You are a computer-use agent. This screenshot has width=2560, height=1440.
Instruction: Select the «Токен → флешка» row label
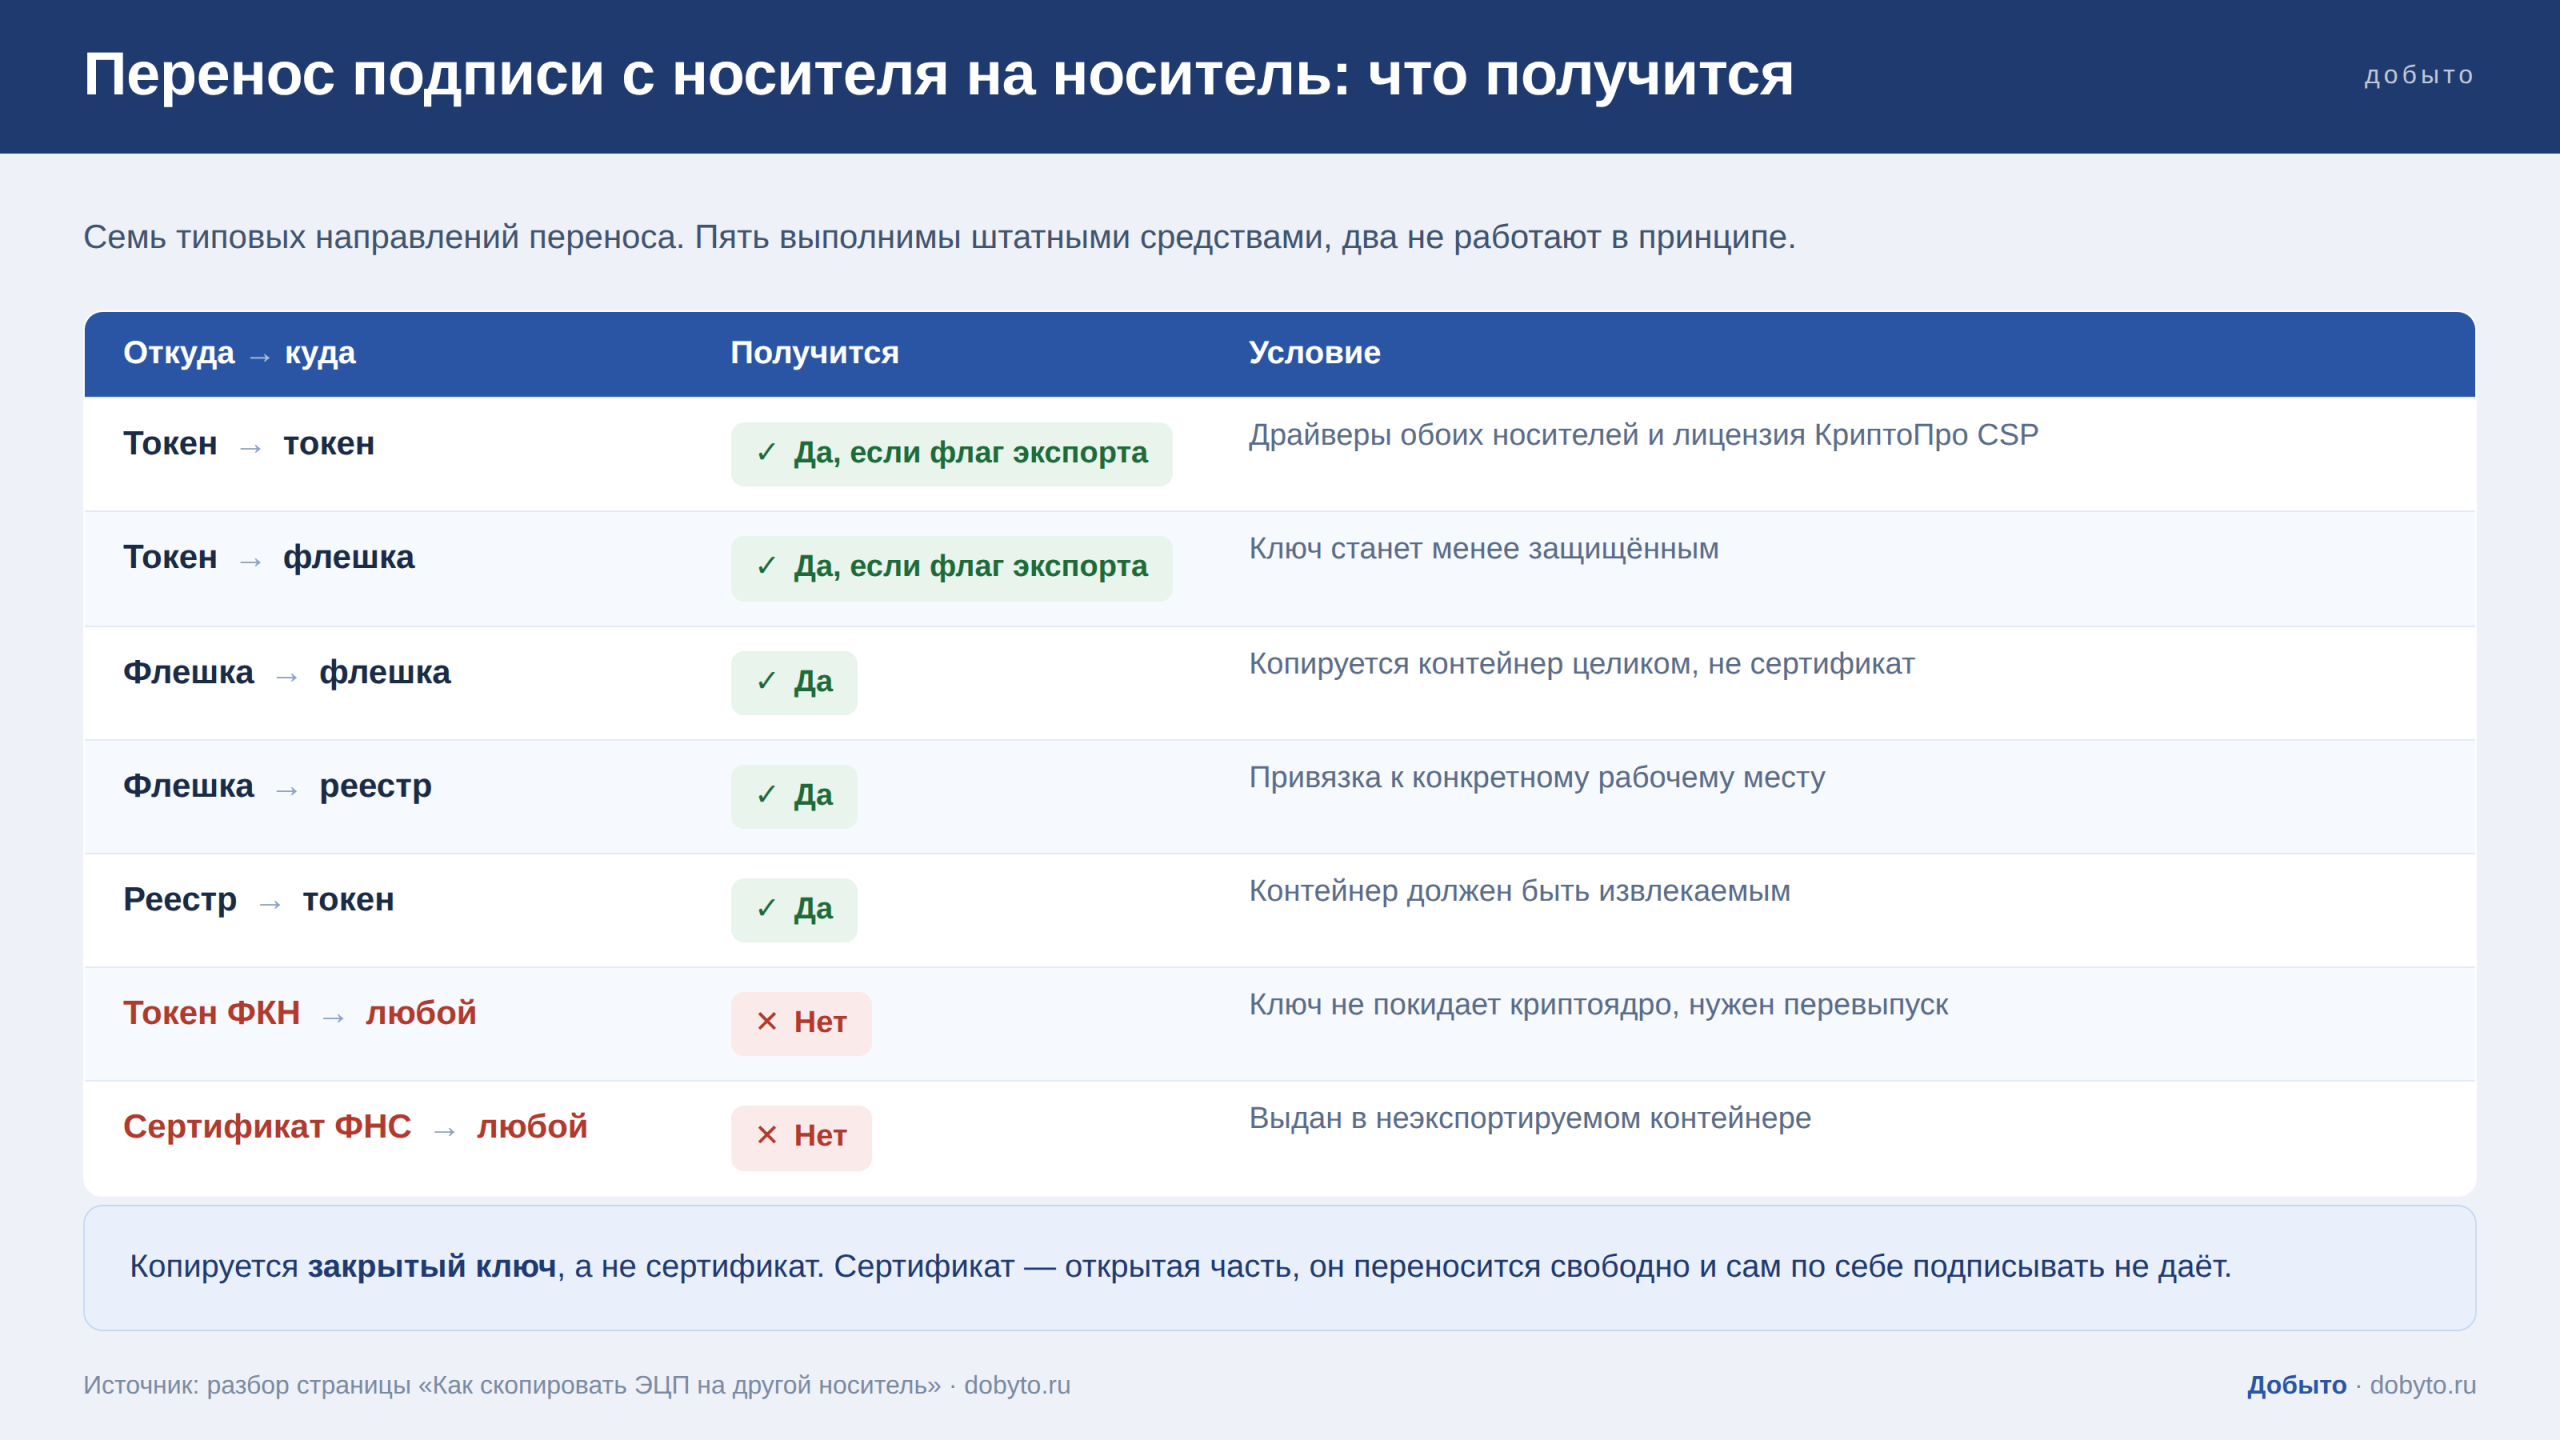click(269, 558)
